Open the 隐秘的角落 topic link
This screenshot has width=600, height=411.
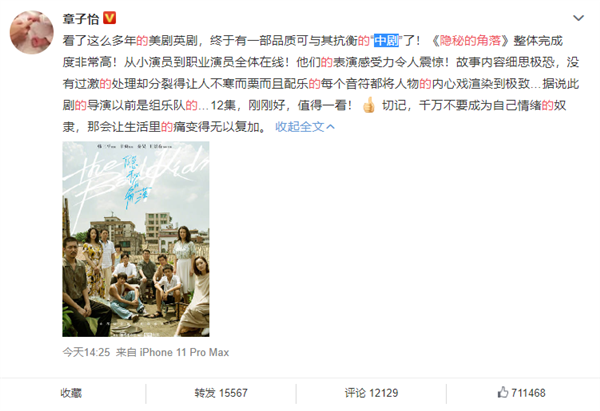tap(470, 40)
